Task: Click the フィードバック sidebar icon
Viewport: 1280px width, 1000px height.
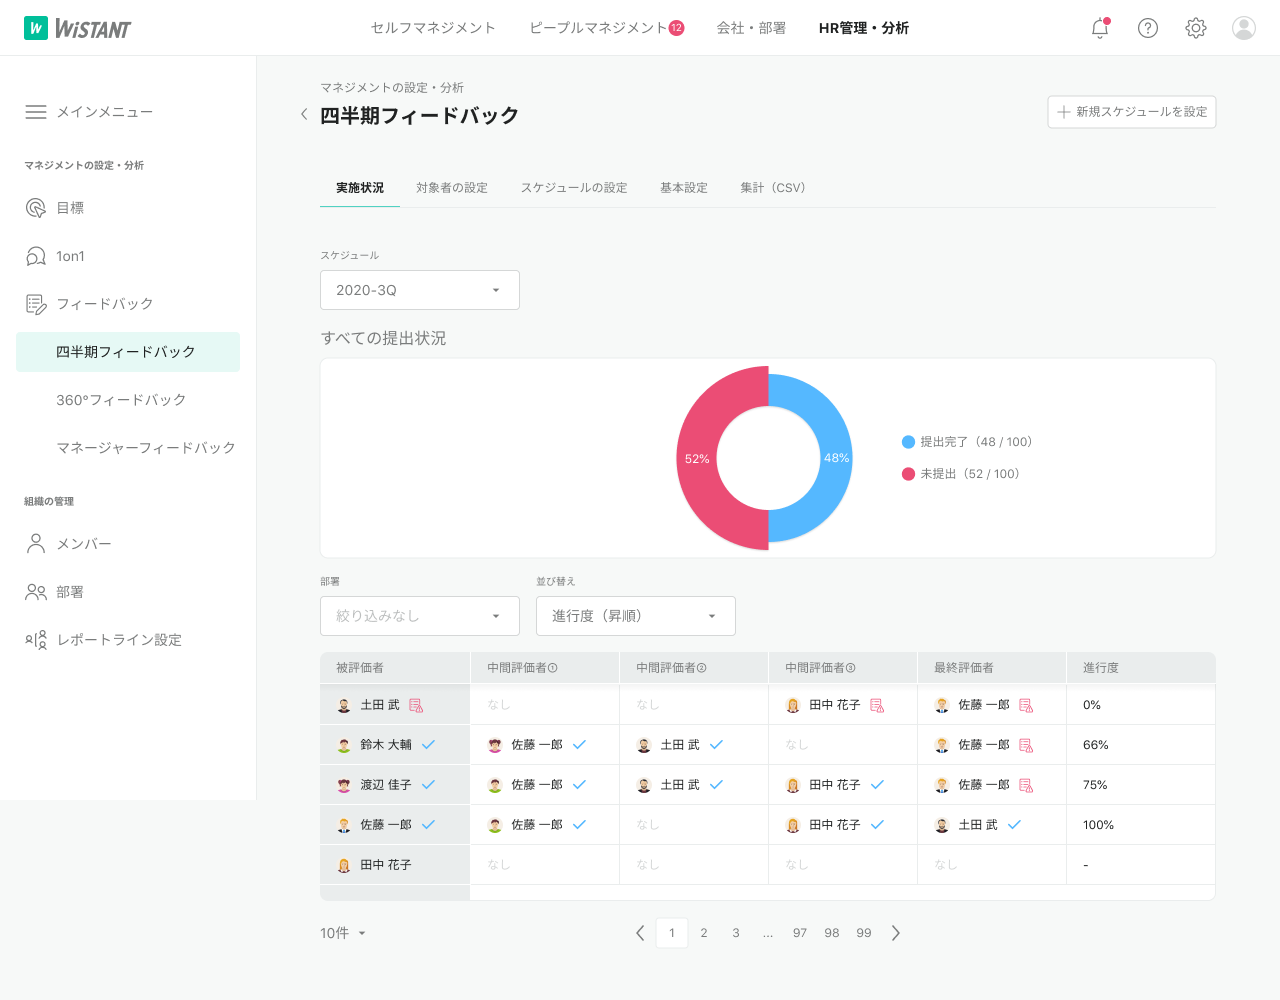Action: [36, 304]
